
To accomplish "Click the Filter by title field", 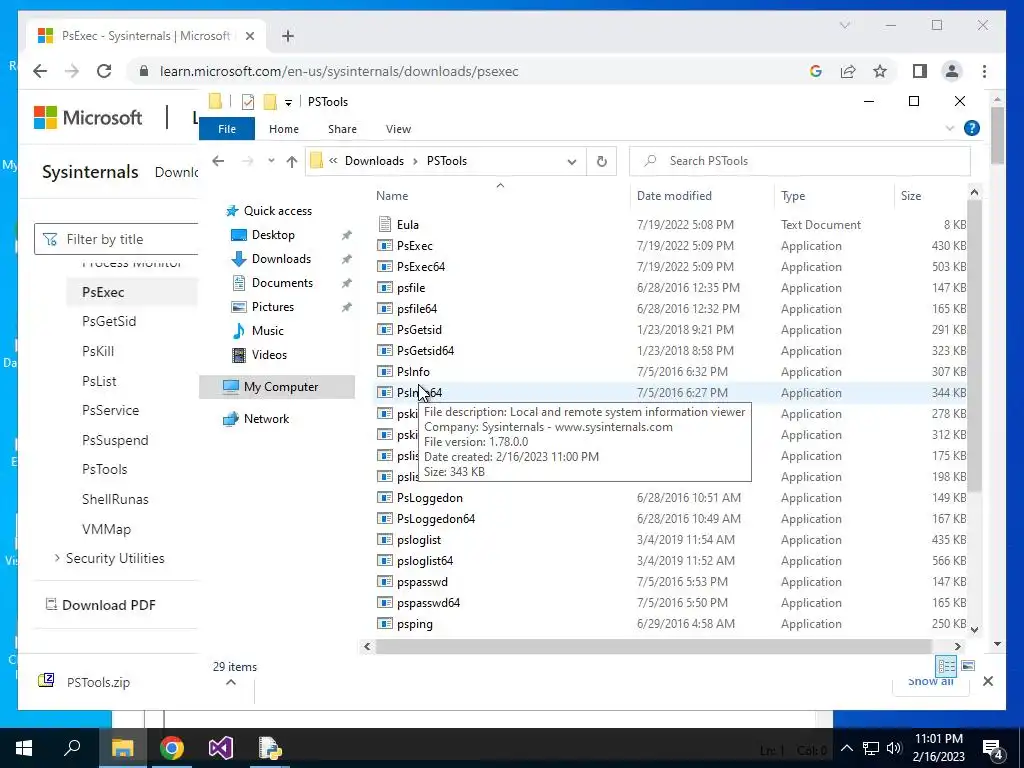I will click(116, 239).
